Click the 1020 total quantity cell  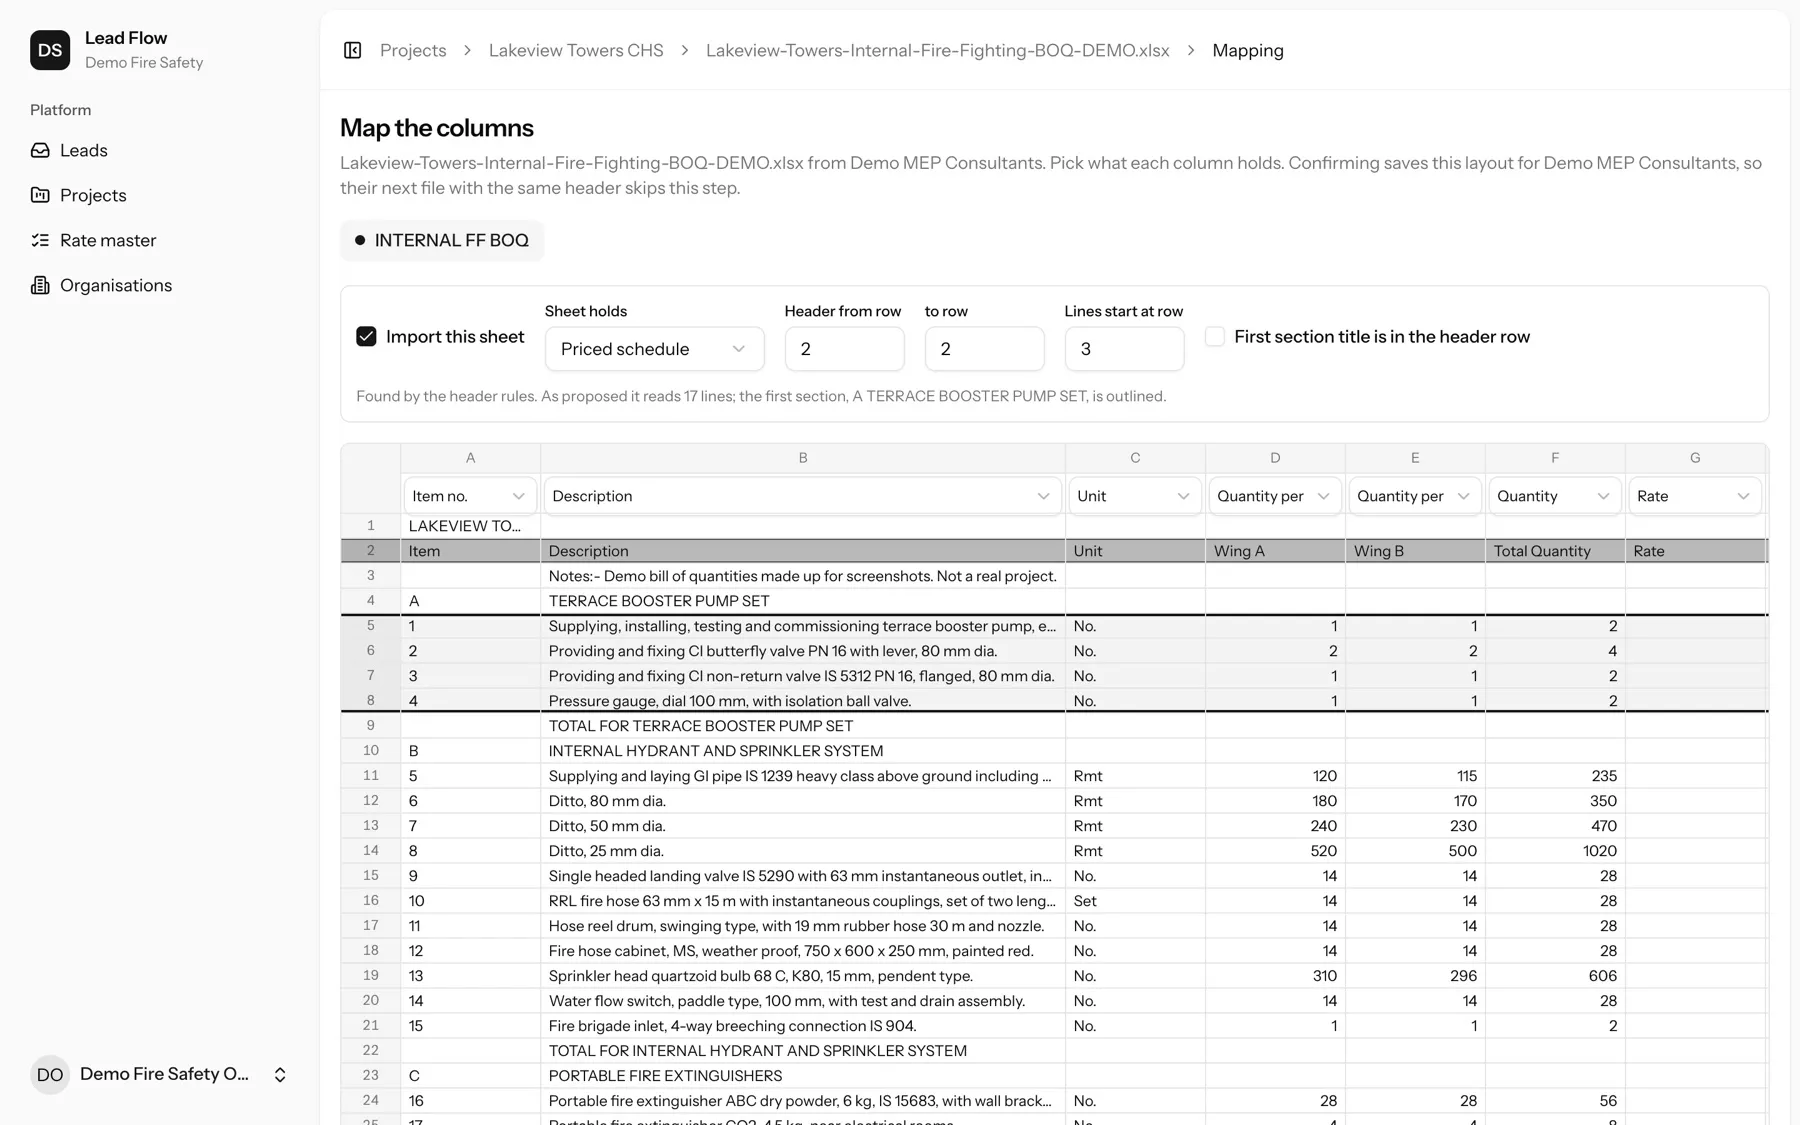tap(1554, 851)
